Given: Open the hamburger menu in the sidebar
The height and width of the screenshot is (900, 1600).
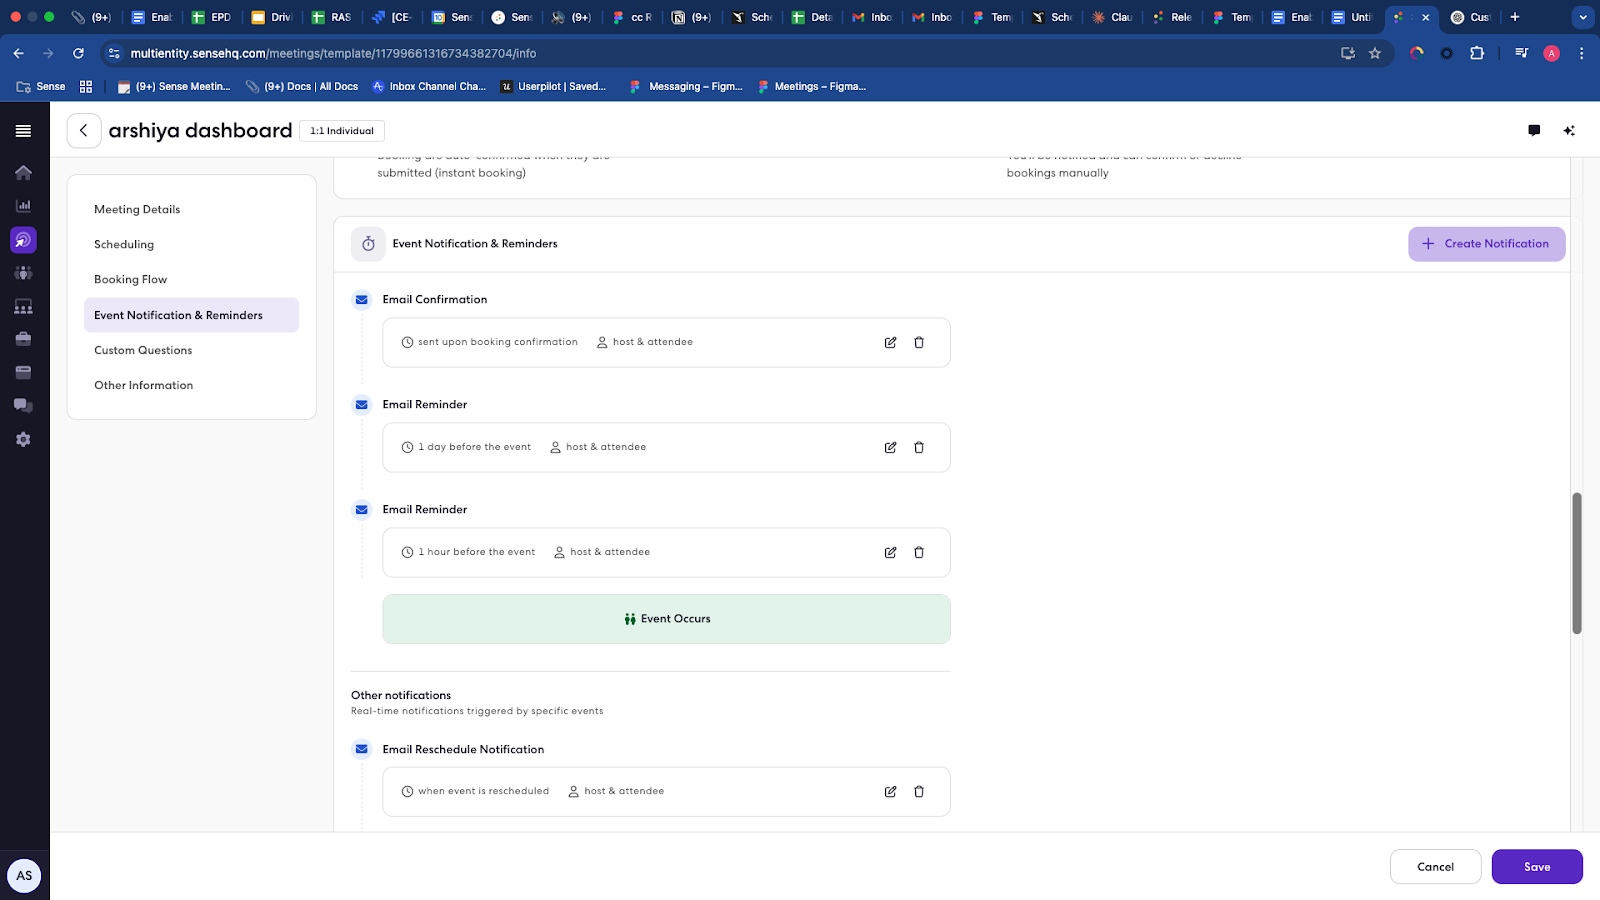Looking at the screenshot, I should pyautogui.click(x=23, y=131).
